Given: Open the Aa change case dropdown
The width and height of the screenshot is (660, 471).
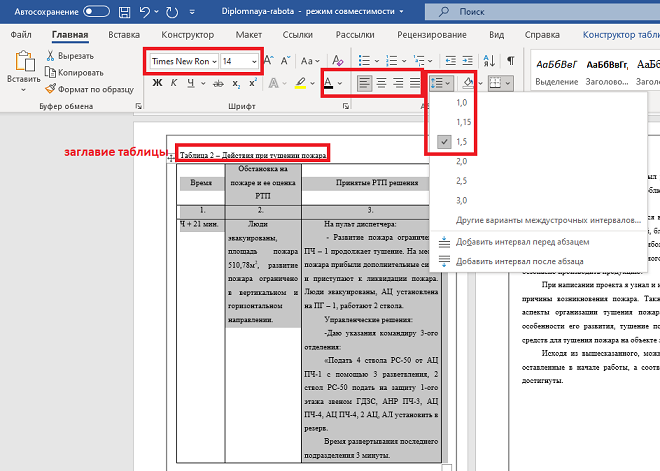Looking at the screenshot, I should [x=311, y=60].
